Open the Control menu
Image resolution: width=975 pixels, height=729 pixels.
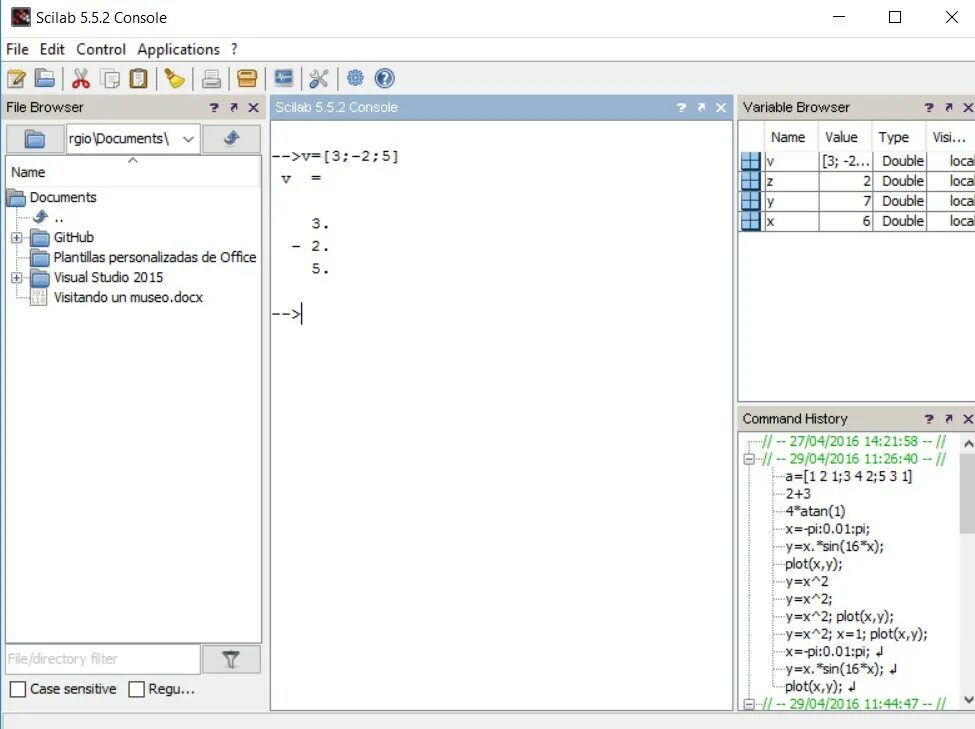point(101,49)
